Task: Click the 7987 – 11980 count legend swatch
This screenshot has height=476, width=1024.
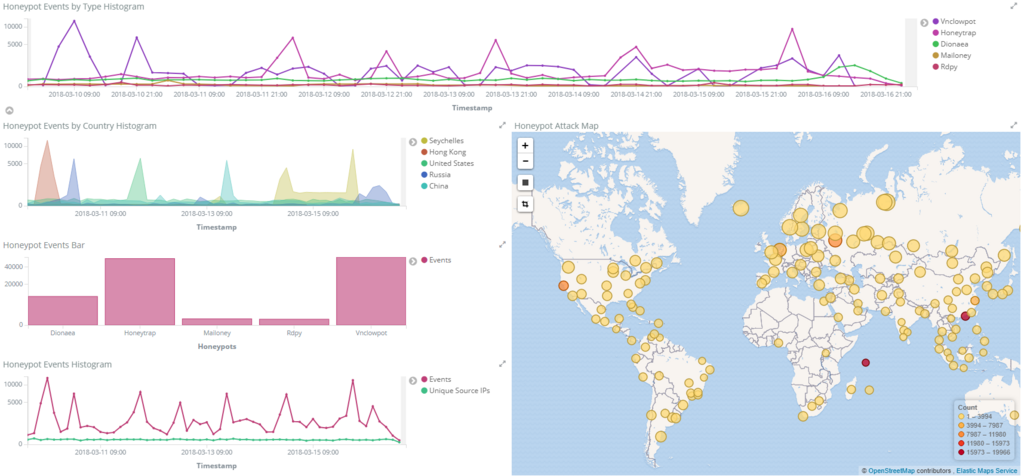Action: tap(961, 434)
